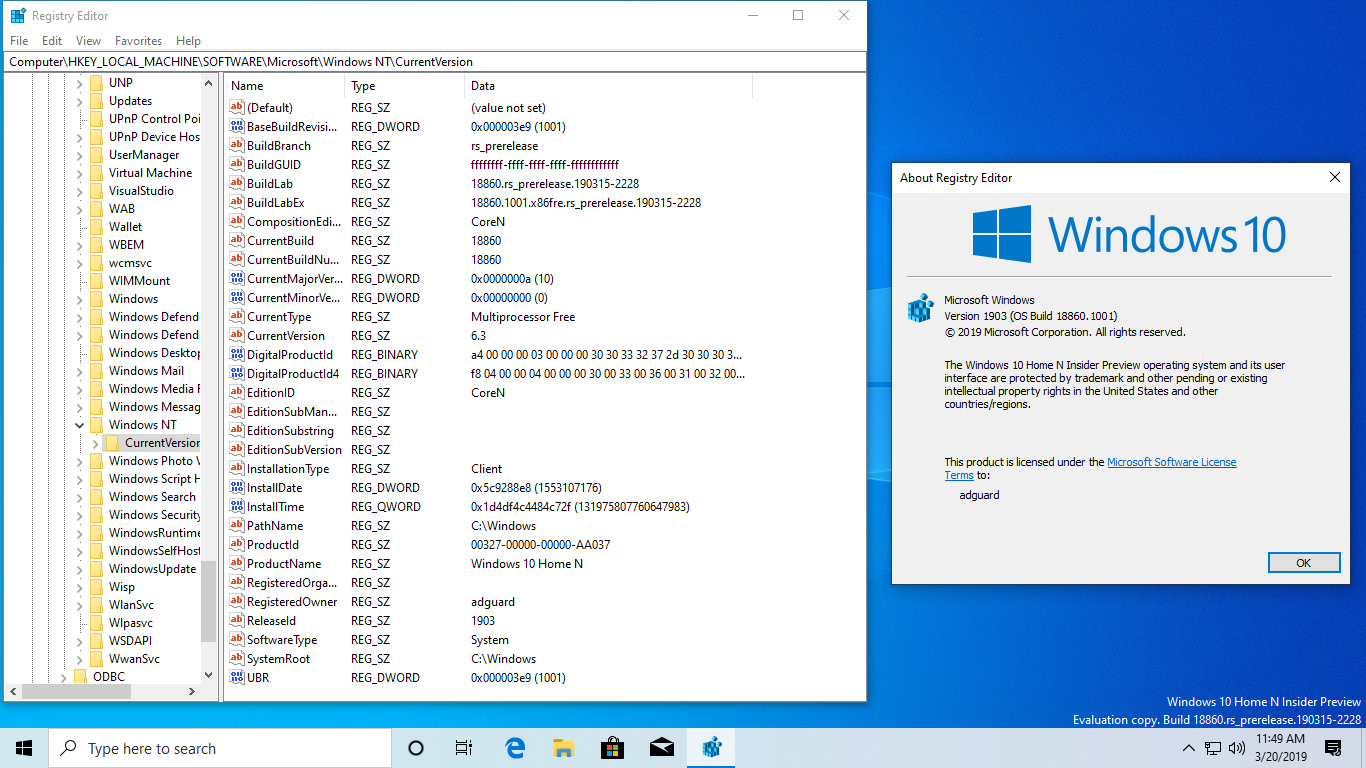
Task: Select the DigitalProductId binary icon
Action: [237, 354]
